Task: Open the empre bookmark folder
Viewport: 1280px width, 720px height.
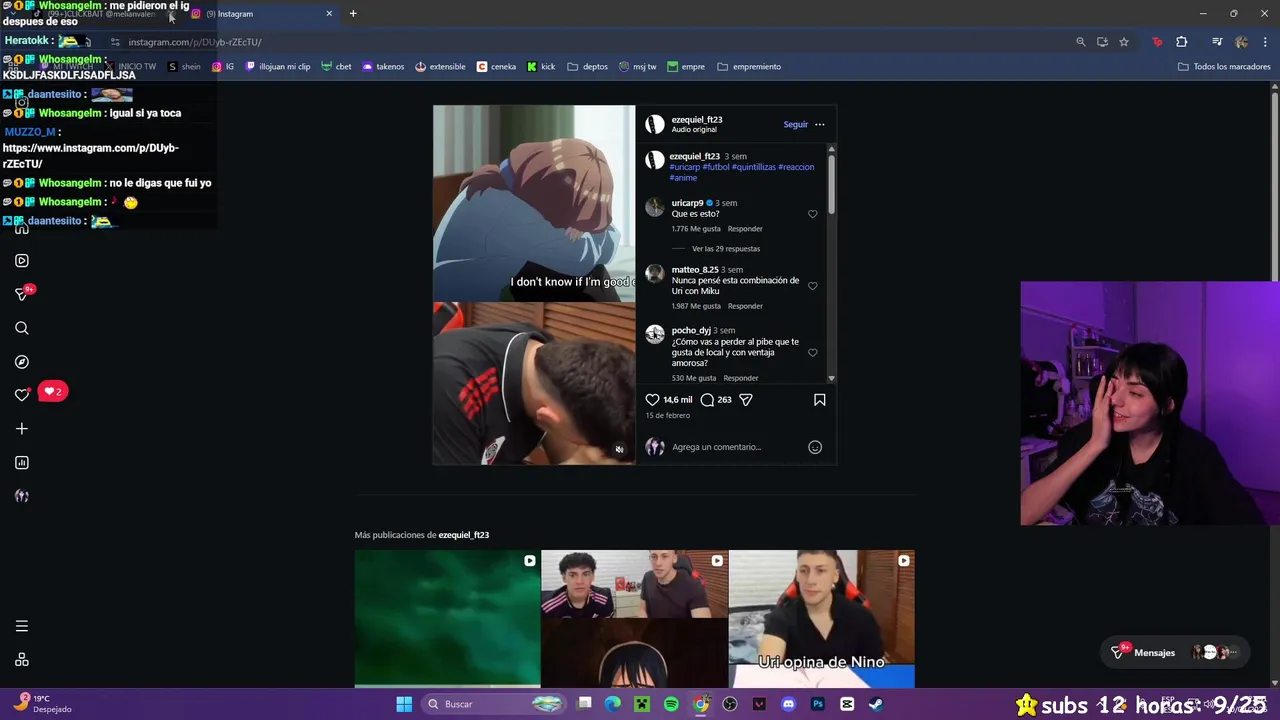Action: tap(686, 67)
